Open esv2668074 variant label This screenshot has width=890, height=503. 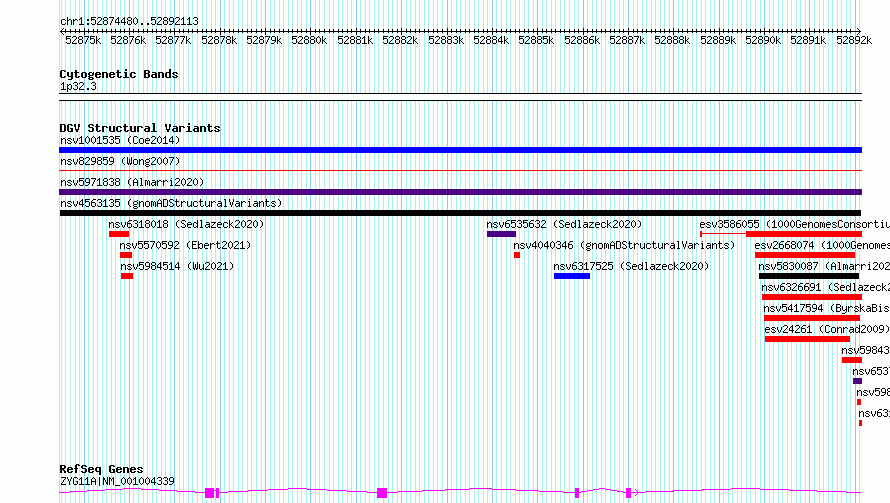click(822, 245)
